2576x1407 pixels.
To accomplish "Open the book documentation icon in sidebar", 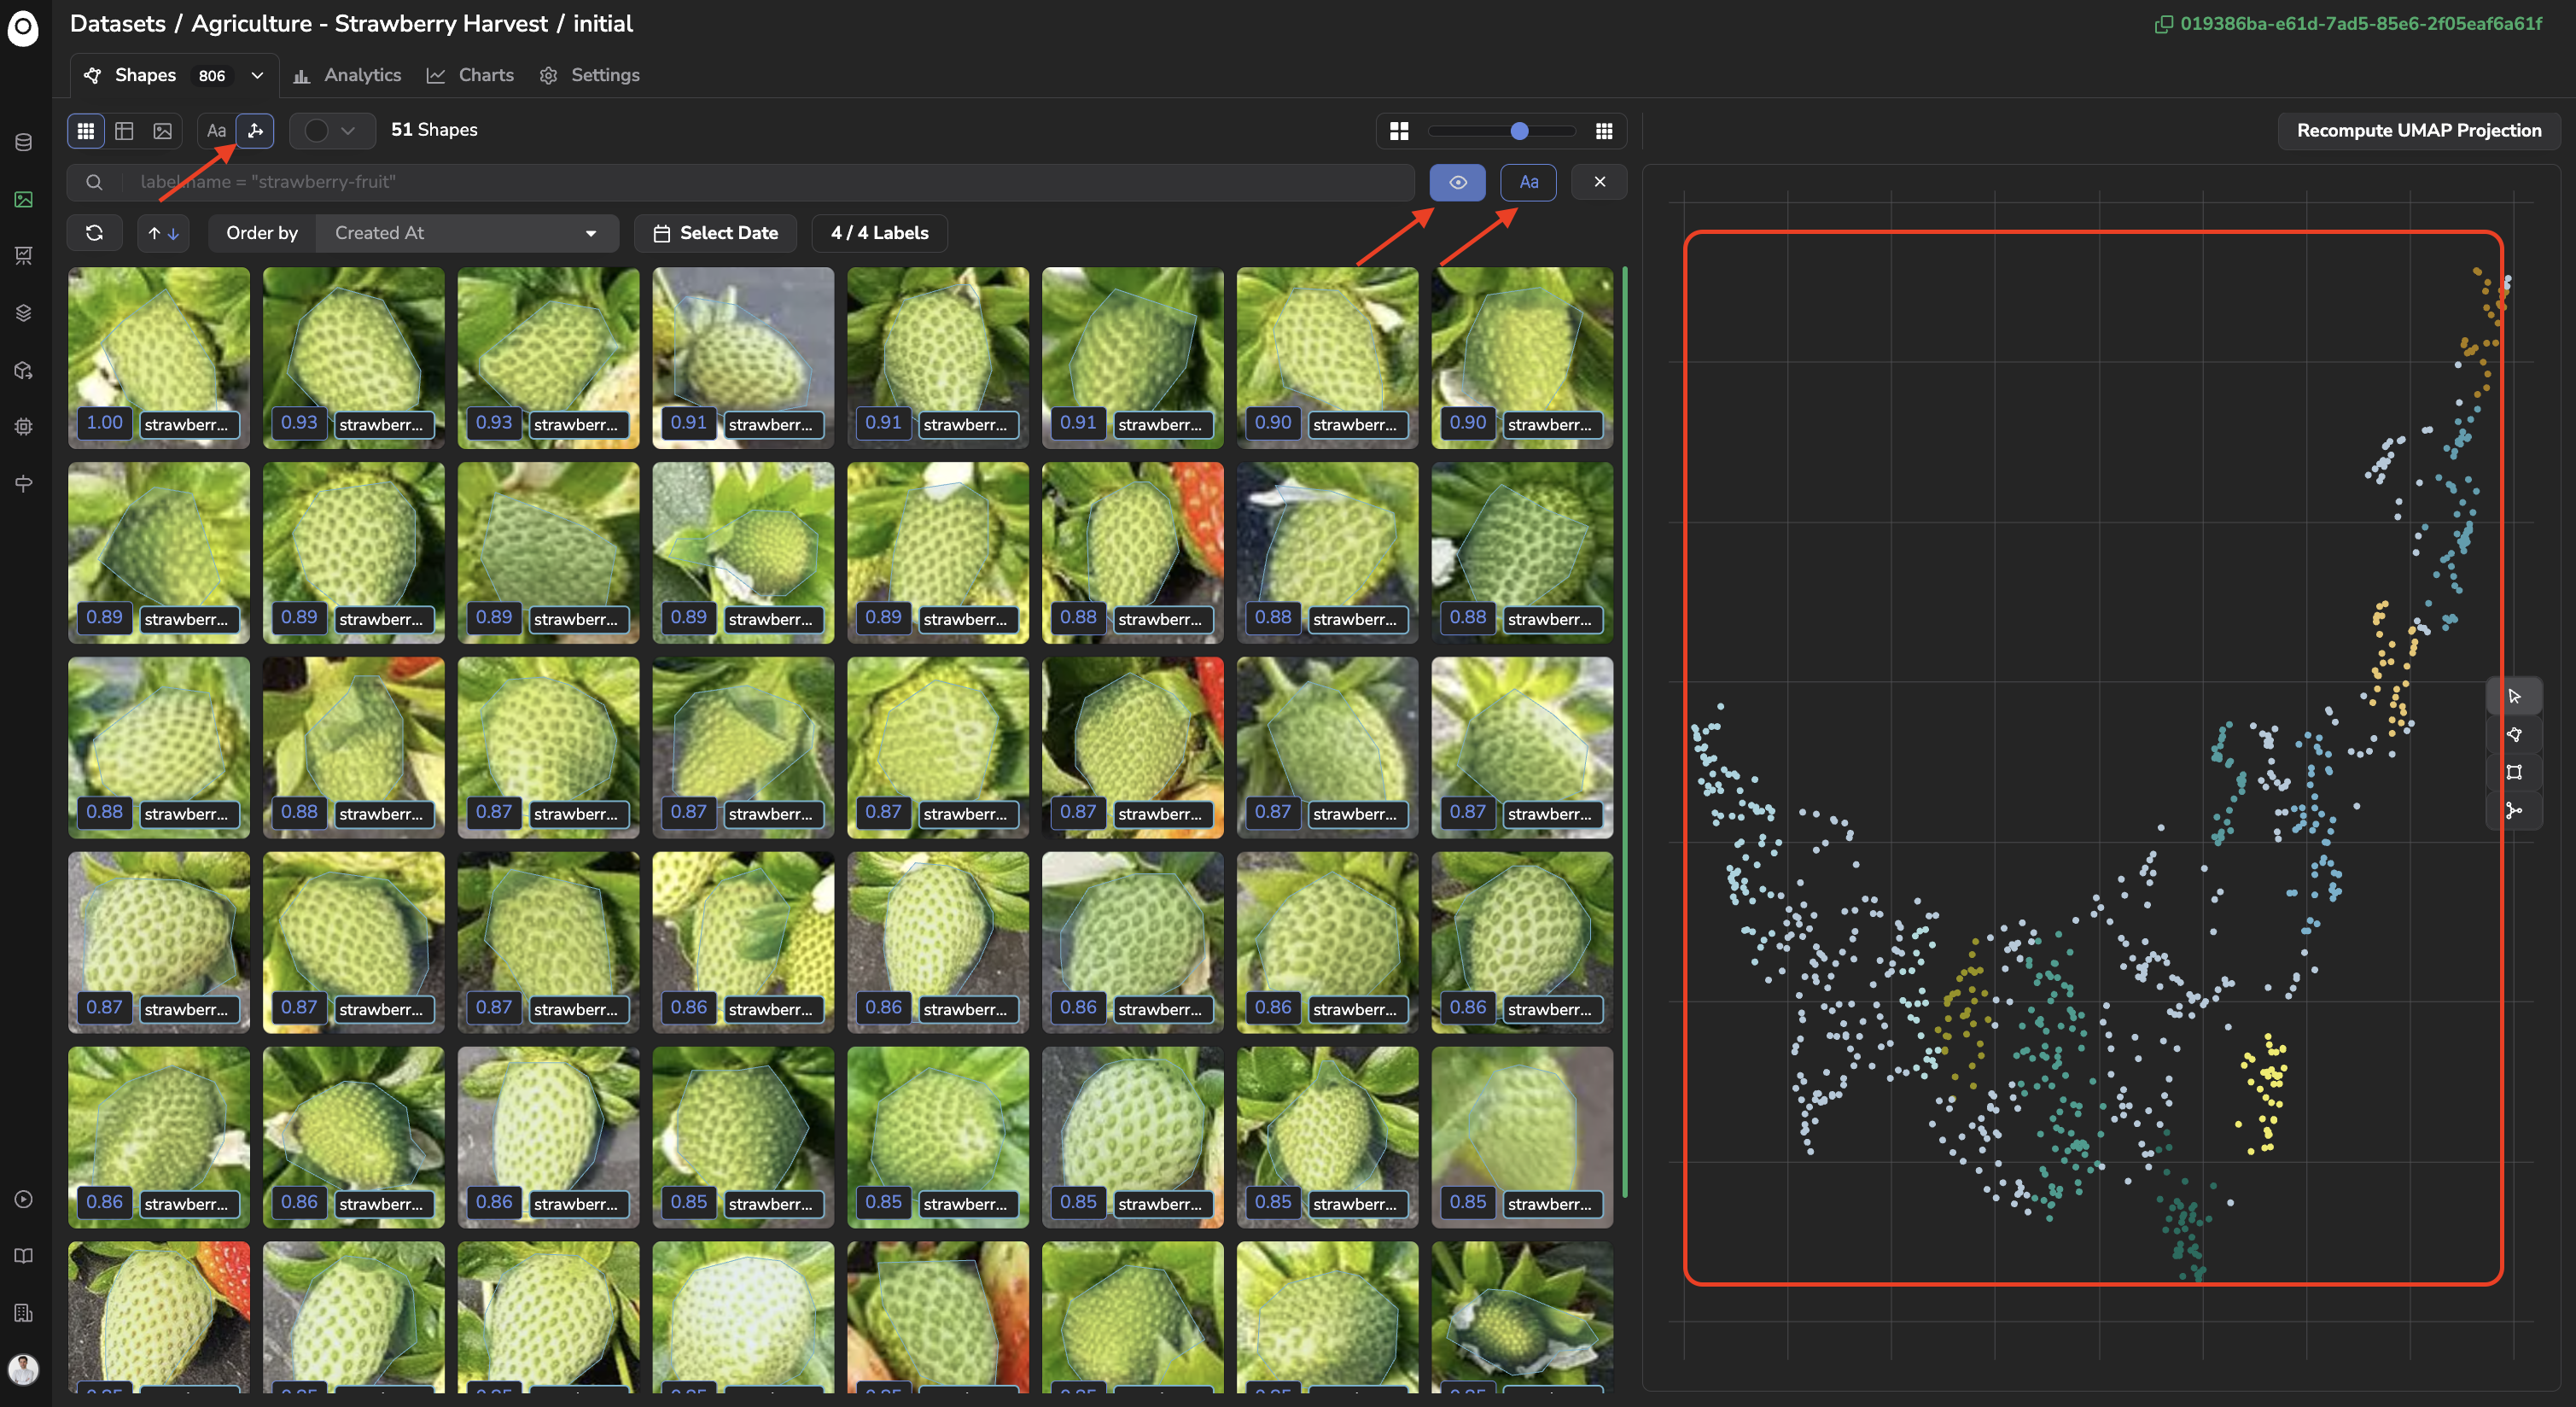I will (24, 1256).
